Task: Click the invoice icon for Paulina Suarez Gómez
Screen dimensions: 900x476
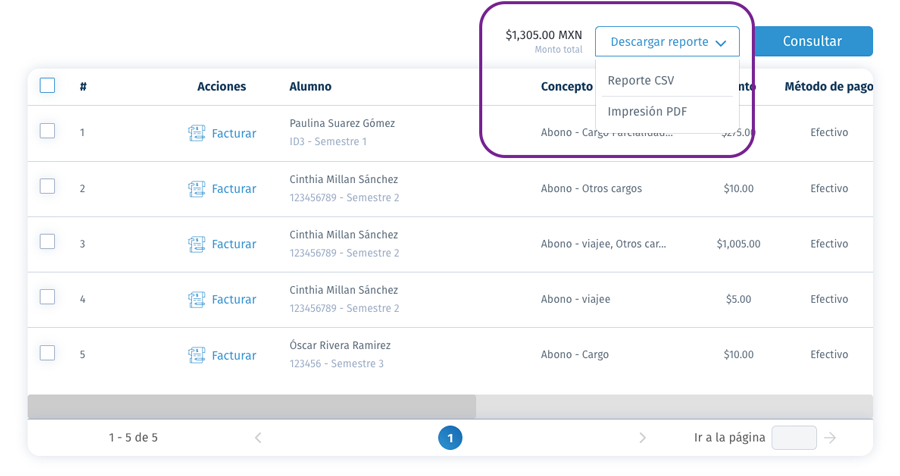Action: click(x=196, y=133)
